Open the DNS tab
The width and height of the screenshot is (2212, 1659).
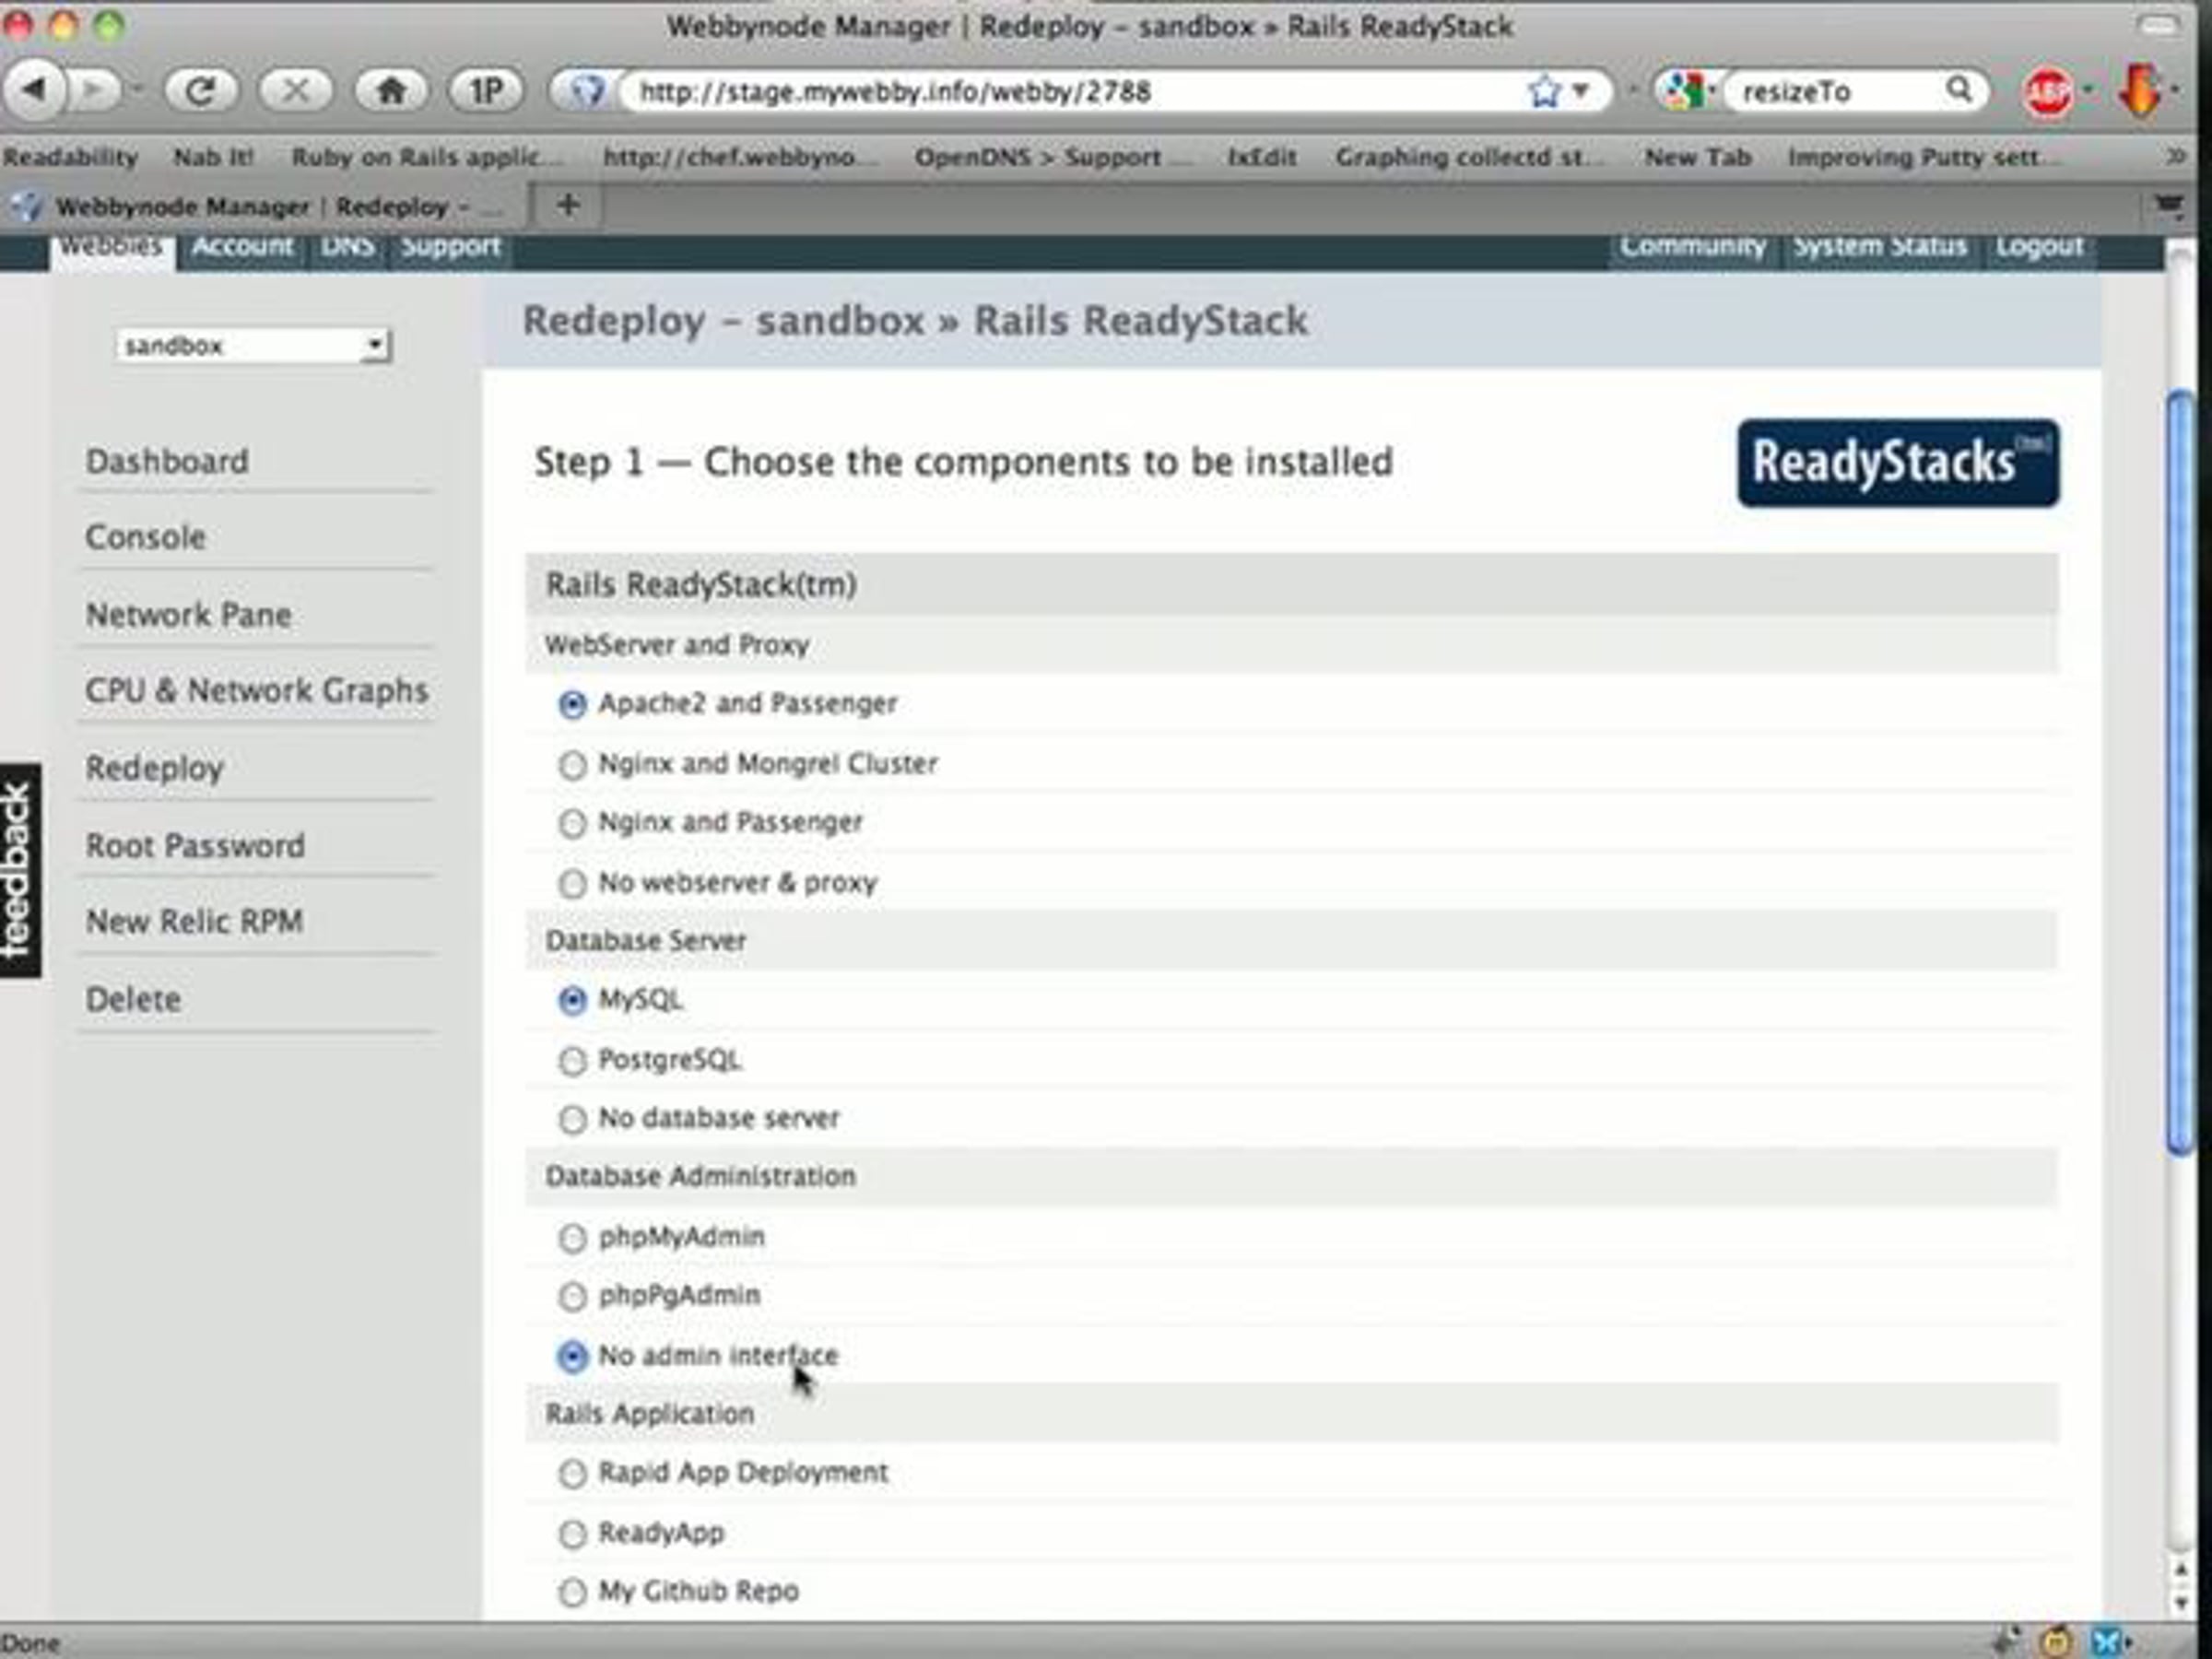(x=348, y=246)
